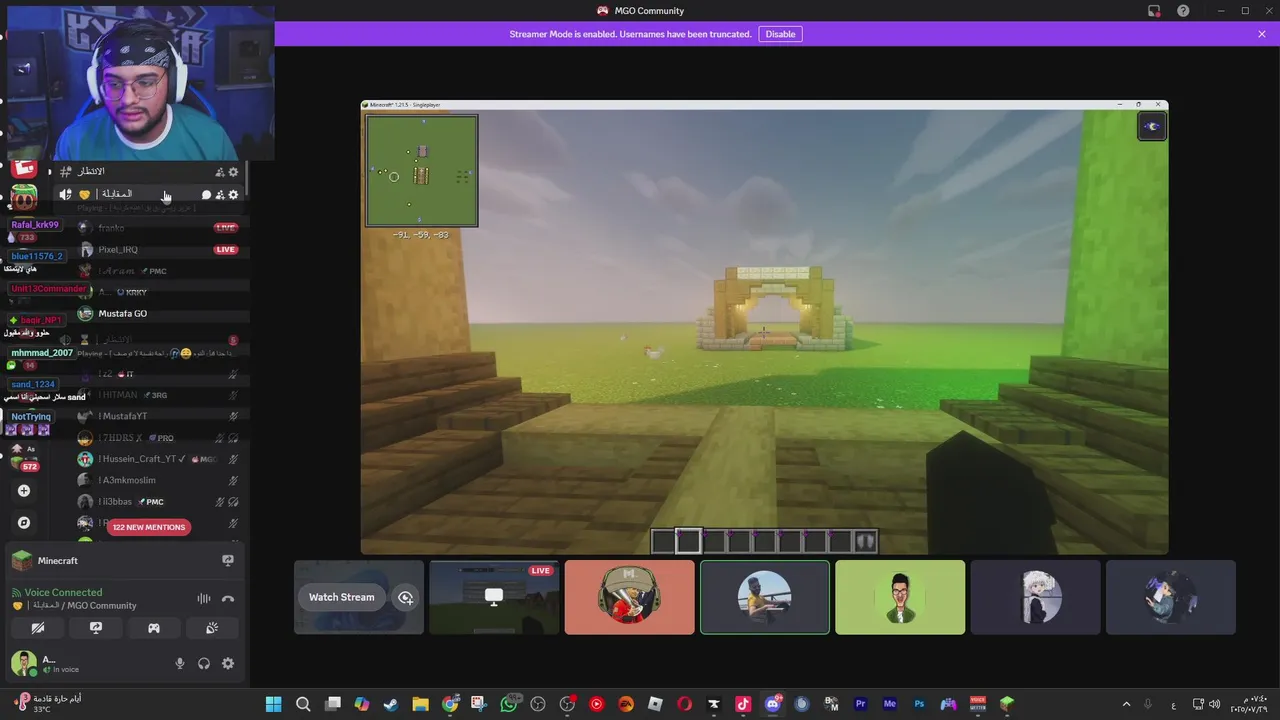Start an activity with gamepad icon

coord(154,628)
